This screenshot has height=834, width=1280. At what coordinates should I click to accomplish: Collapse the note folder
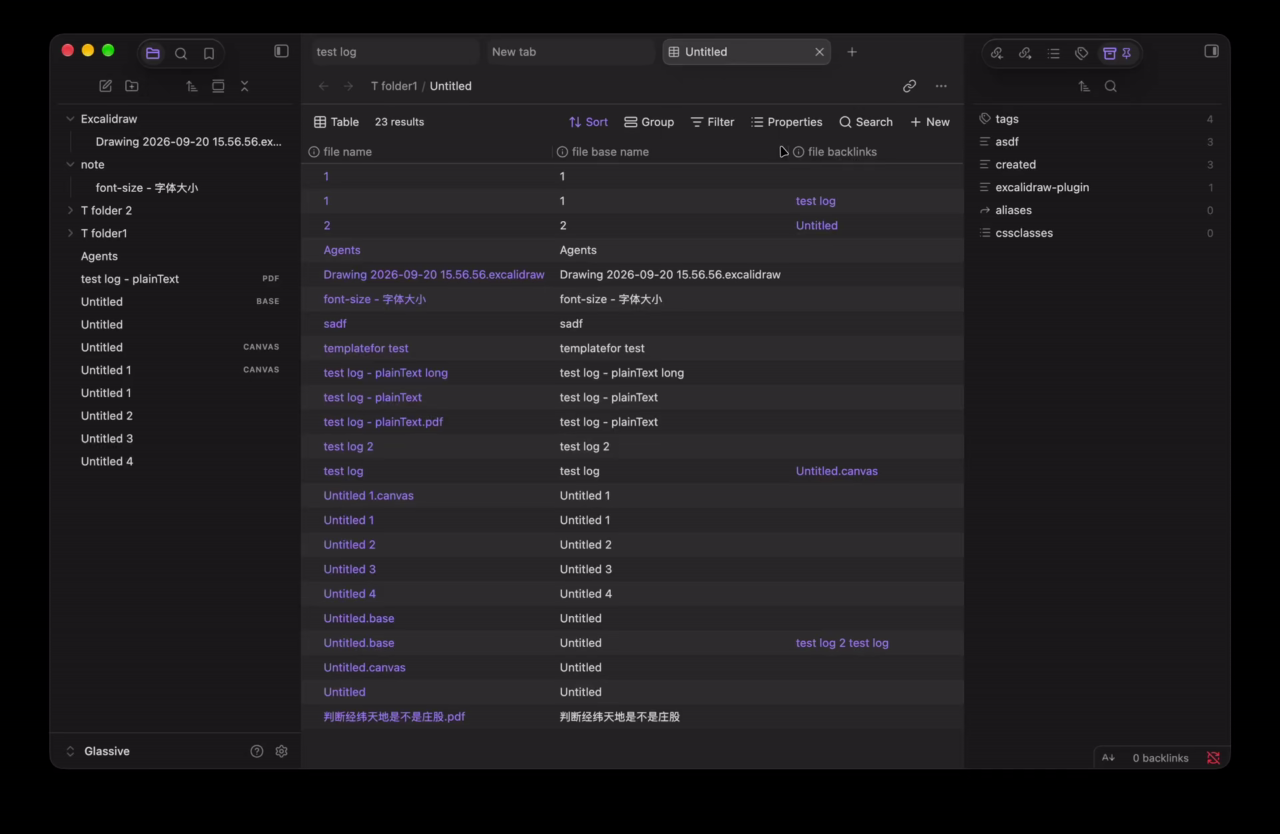coord(70,165)
